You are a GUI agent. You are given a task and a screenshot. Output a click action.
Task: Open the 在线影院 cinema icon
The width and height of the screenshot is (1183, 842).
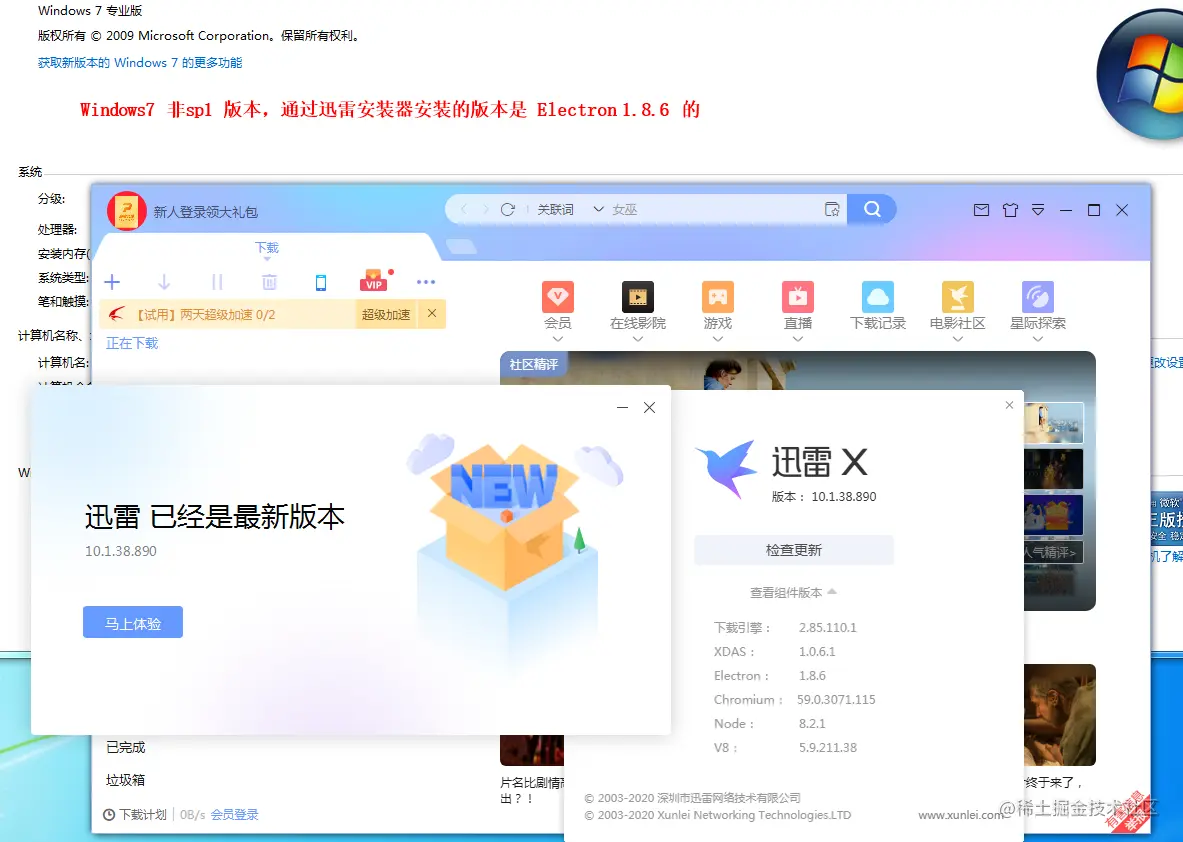638,297
